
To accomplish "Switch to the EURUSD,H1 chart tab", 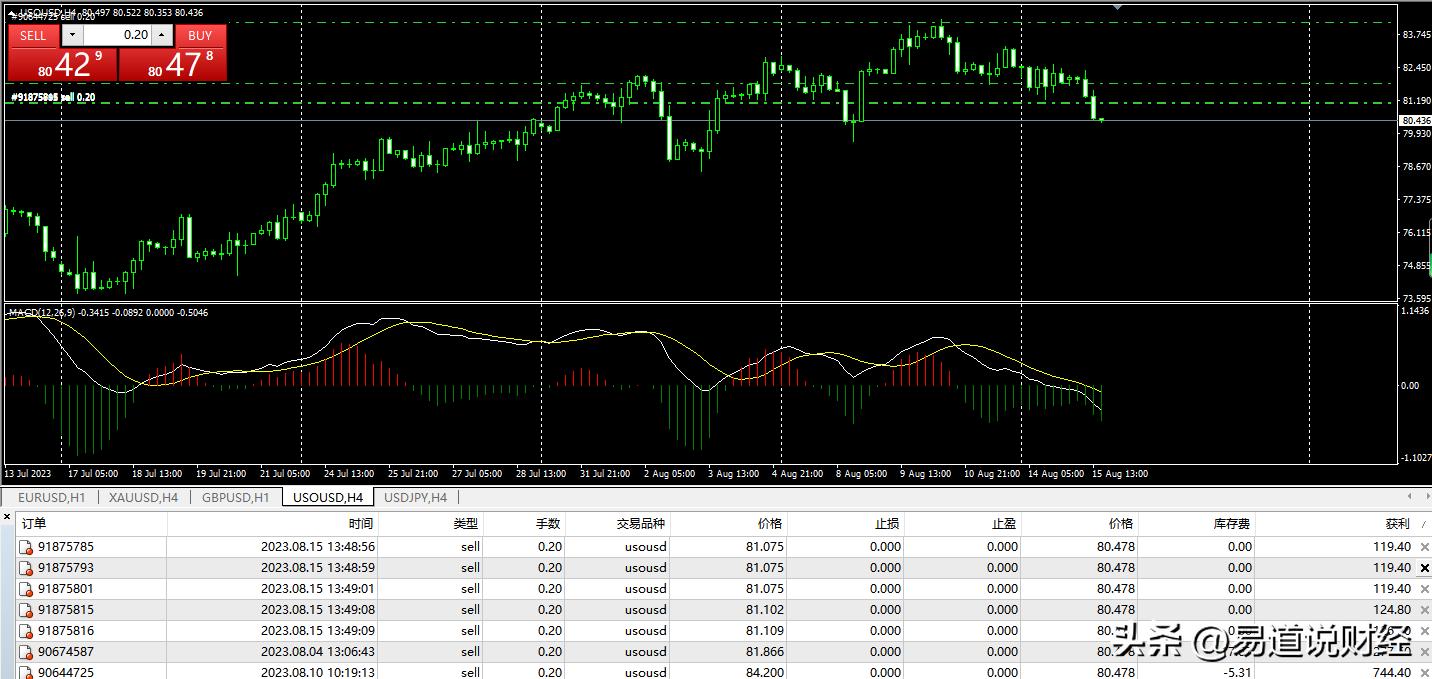I will pyautogui.click(x=51, y=497).
